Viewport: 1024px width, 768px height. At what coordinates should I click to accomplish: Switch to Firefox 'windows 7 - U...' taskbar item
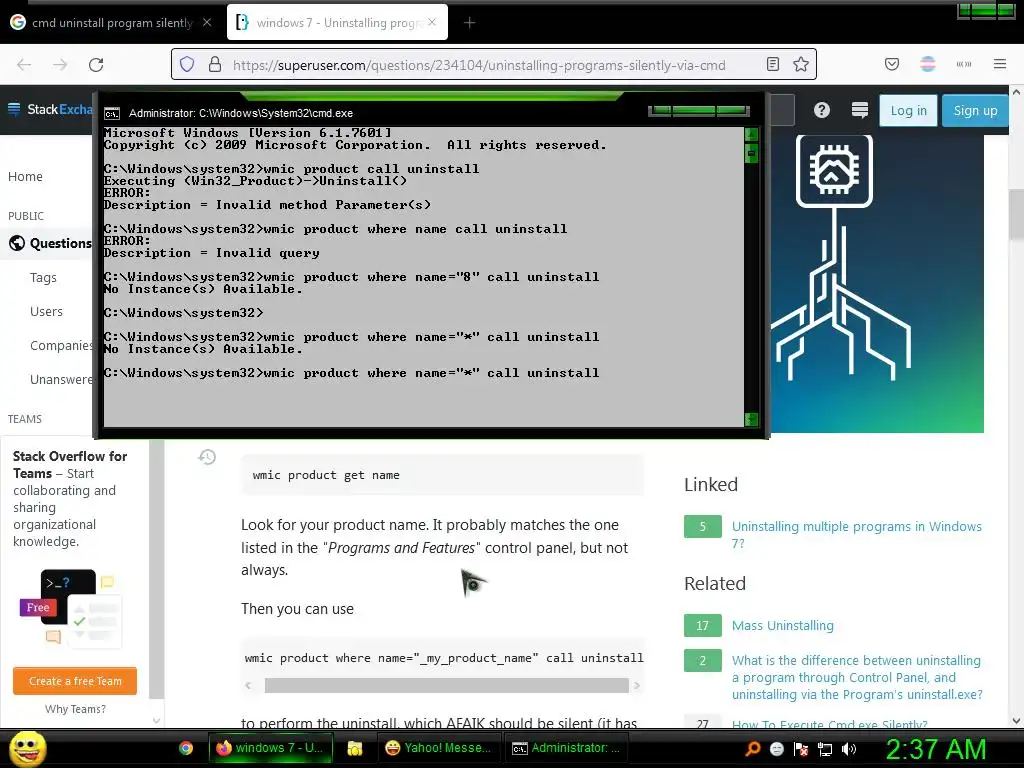(270, 748)
